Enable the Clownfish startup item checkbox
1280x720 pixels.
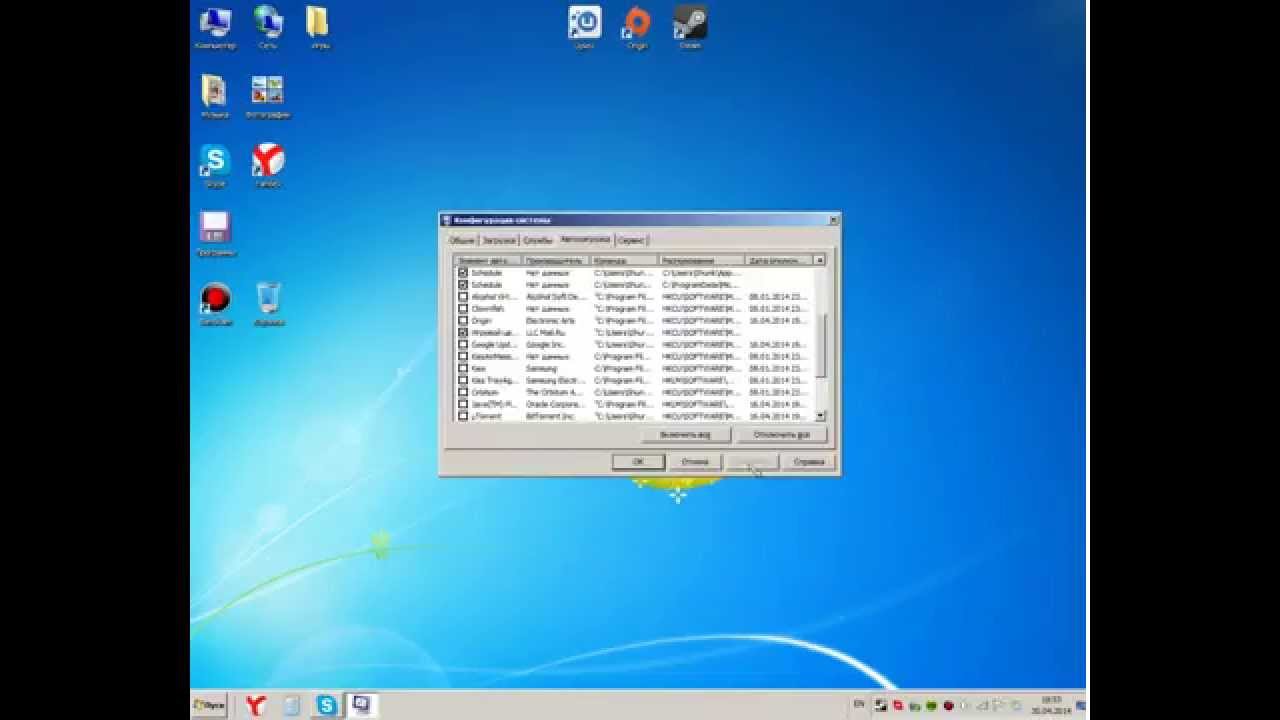463,309
